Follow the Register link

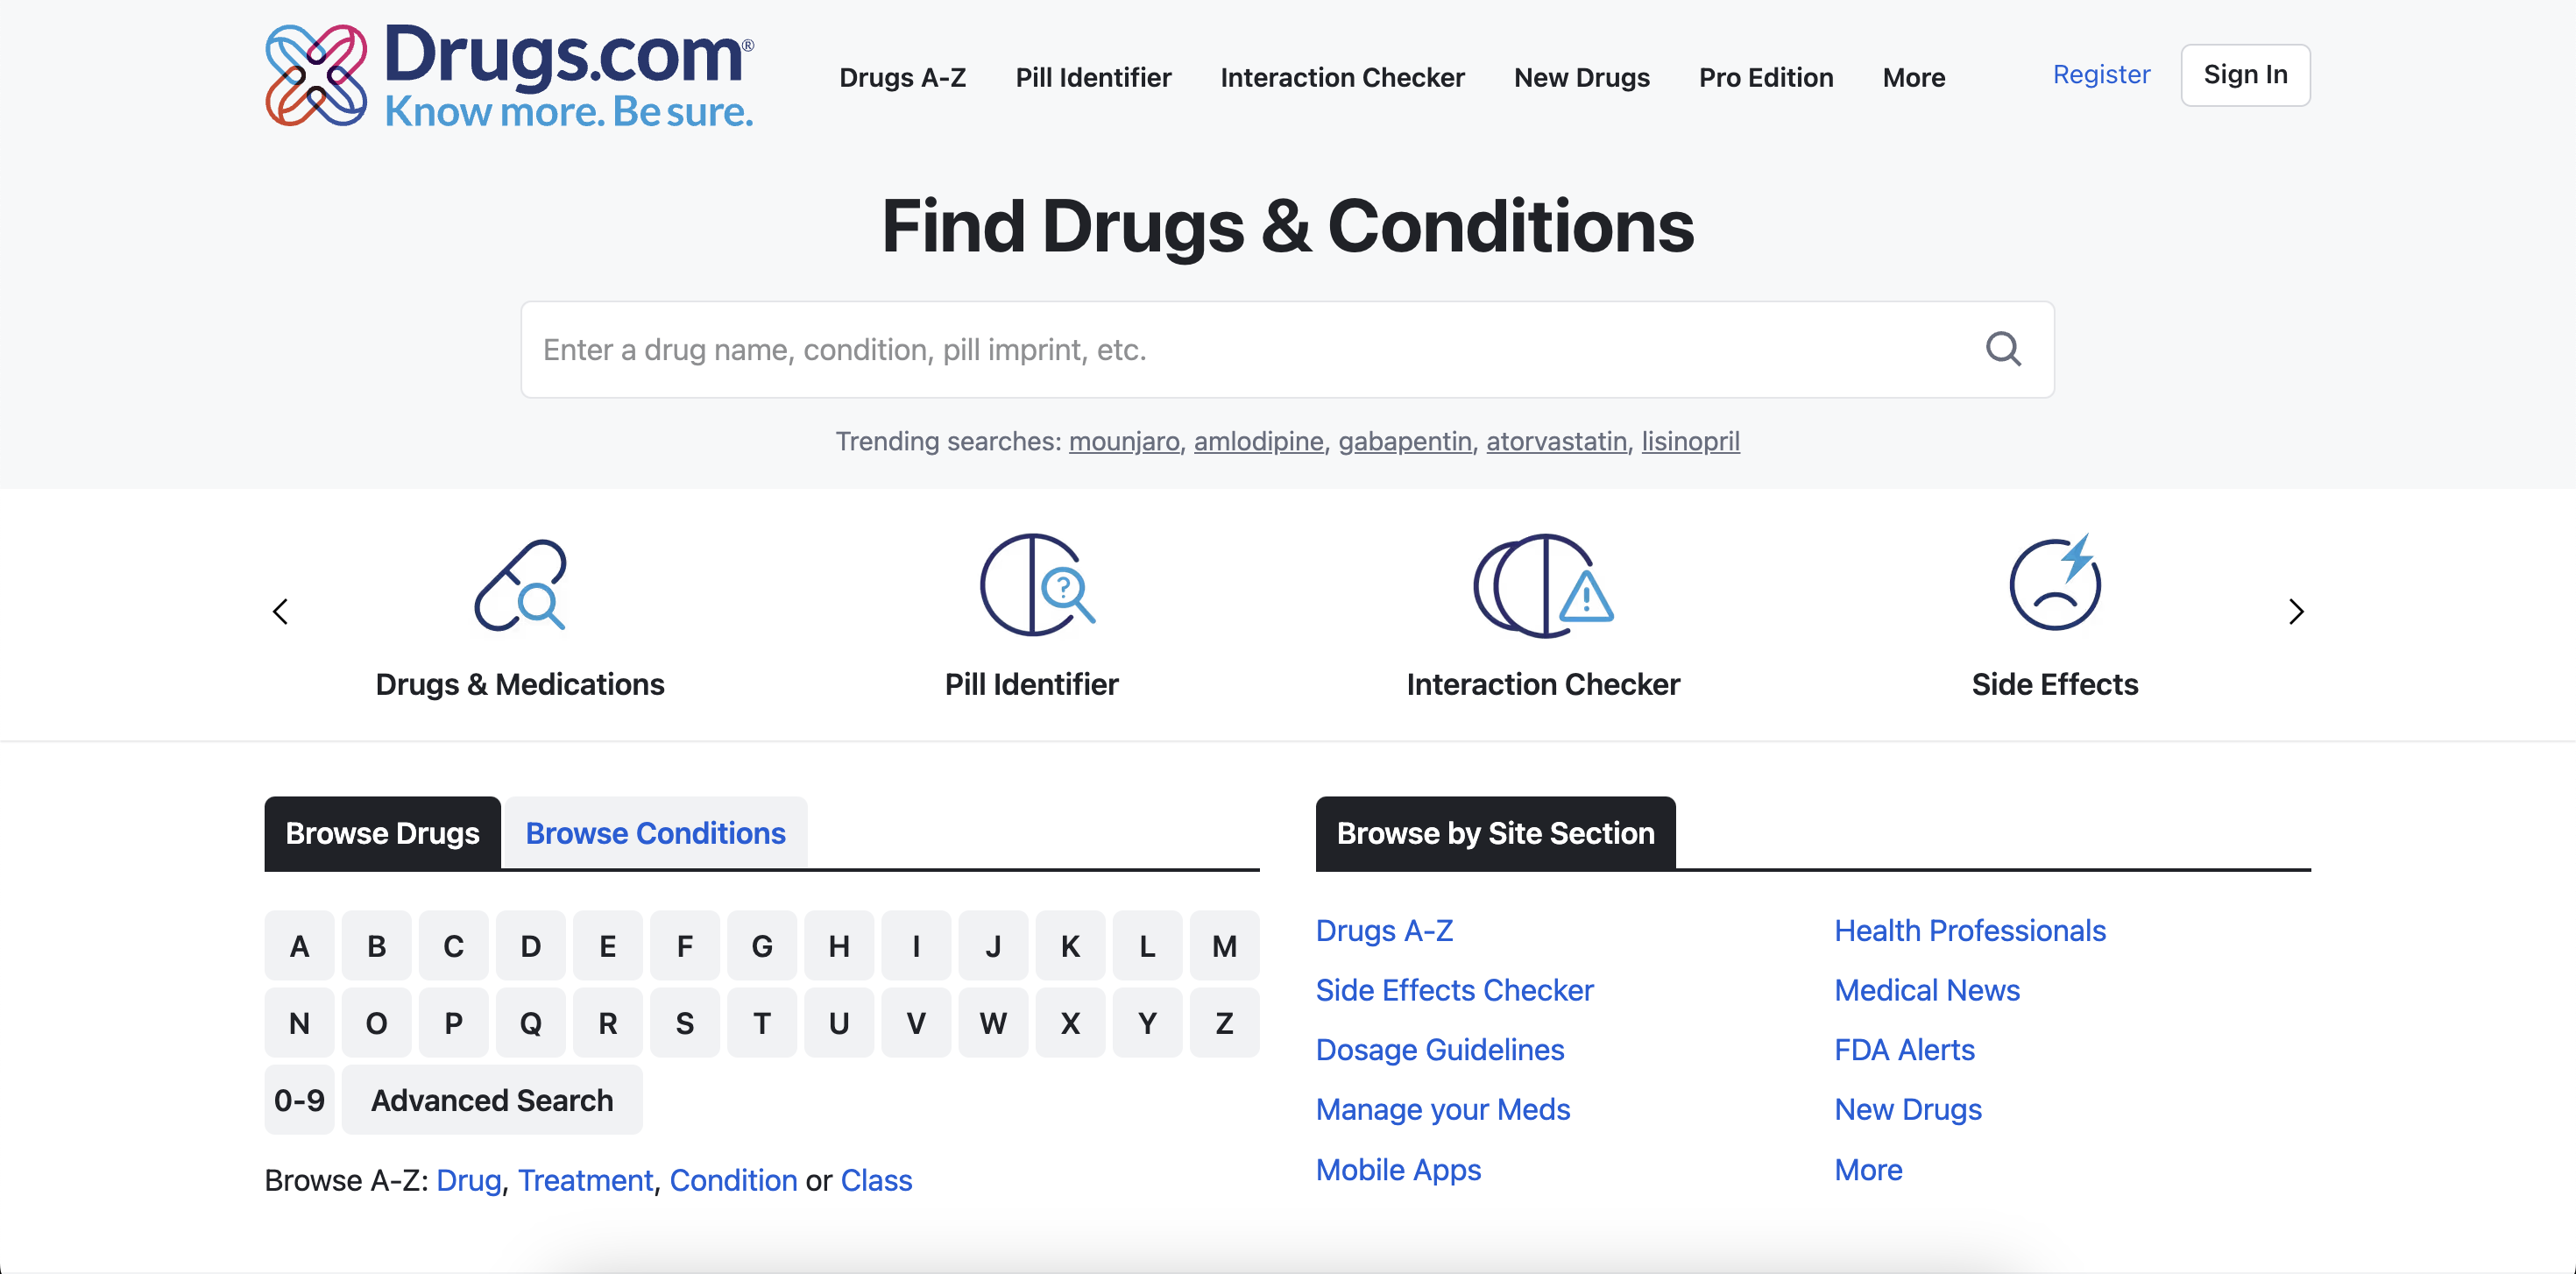(x=2100, y=74)
